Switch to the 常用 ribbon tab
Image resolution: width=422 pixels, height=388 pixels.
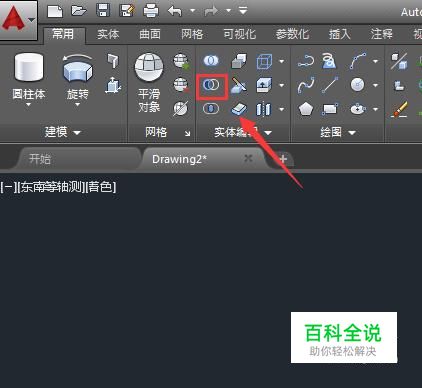pyautogui.click(x=63, y=34)
